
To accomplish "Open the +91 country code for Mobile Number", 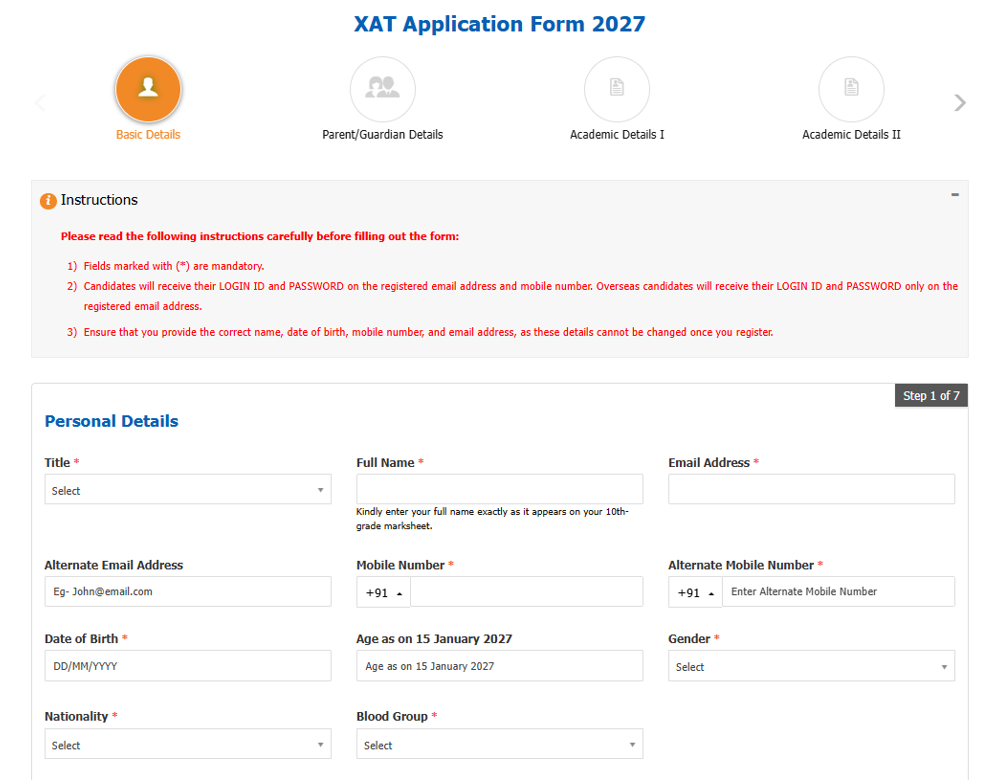I will tap(384, 592).
